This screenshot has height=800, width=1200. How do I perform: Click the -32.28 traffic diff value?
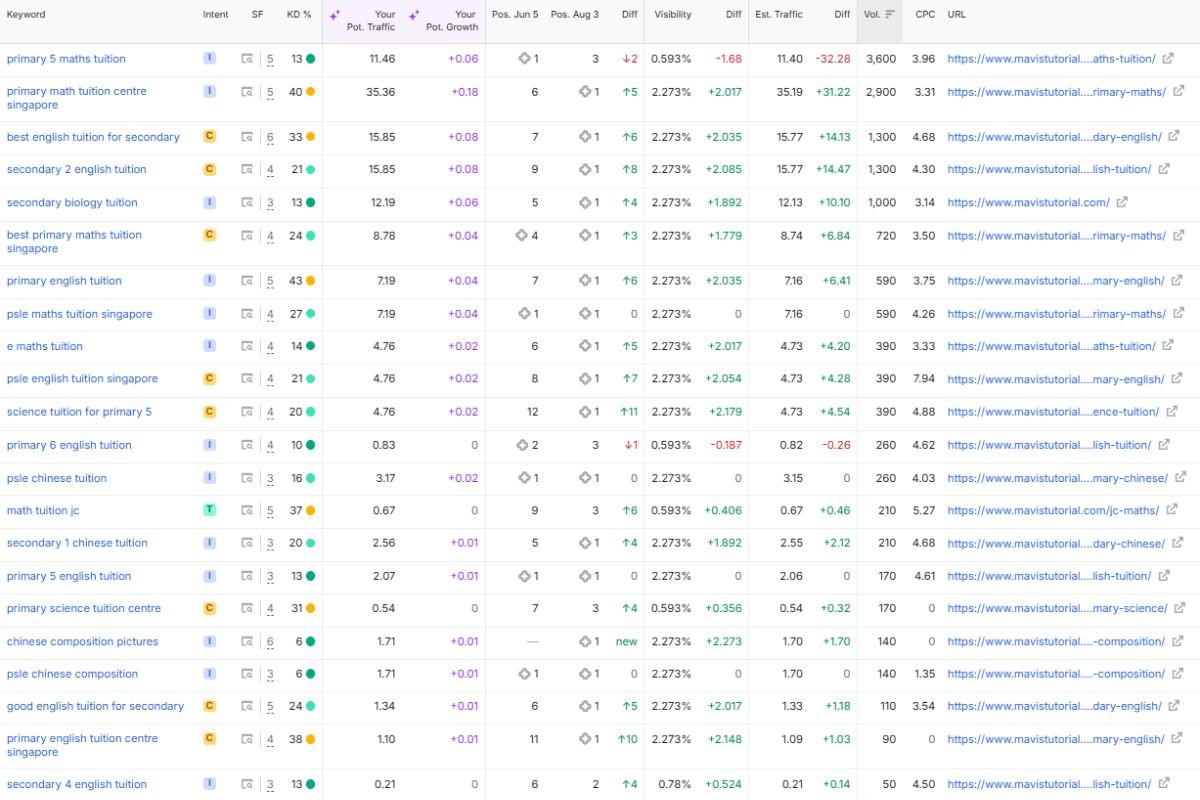832,59
